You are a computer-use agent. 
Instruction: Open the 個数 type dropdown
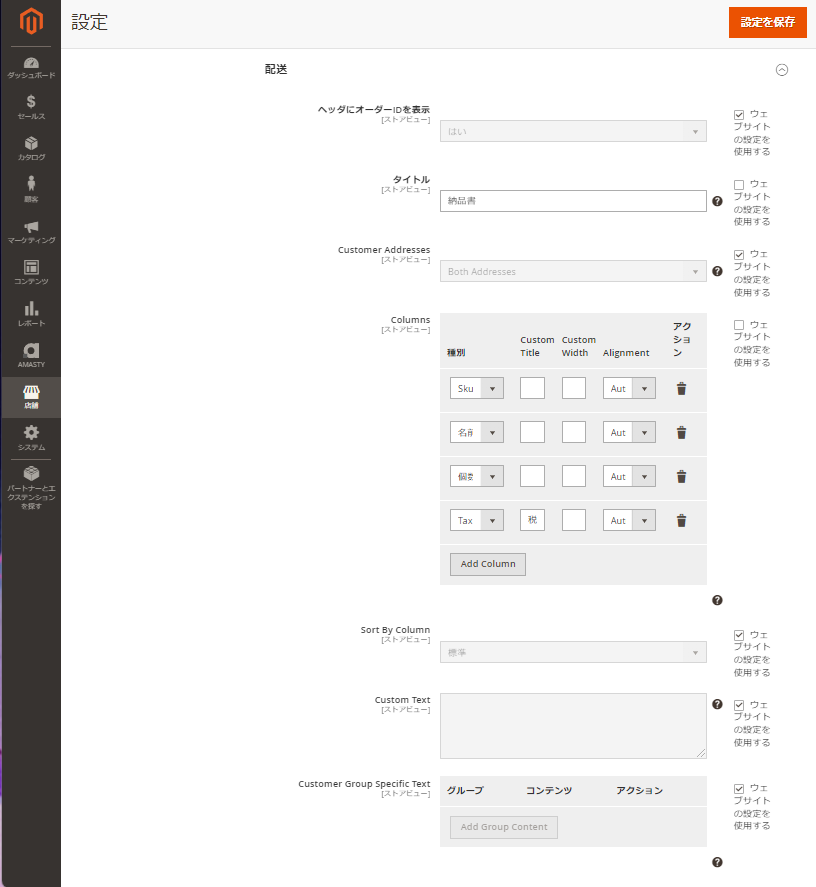pyautogui.click(x=476, y=476)
